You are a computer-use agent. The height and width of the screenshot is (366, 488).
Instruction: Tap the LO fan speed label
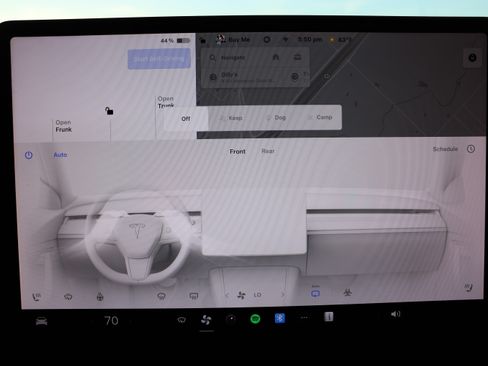(257, 295)
